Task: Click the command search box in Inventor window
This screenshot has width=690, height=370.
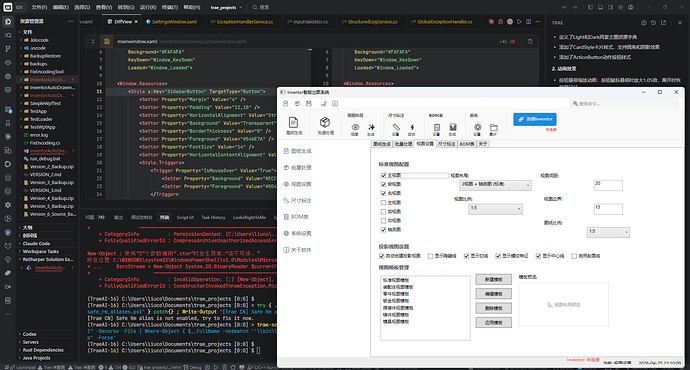Action: (x=624, y=103)
